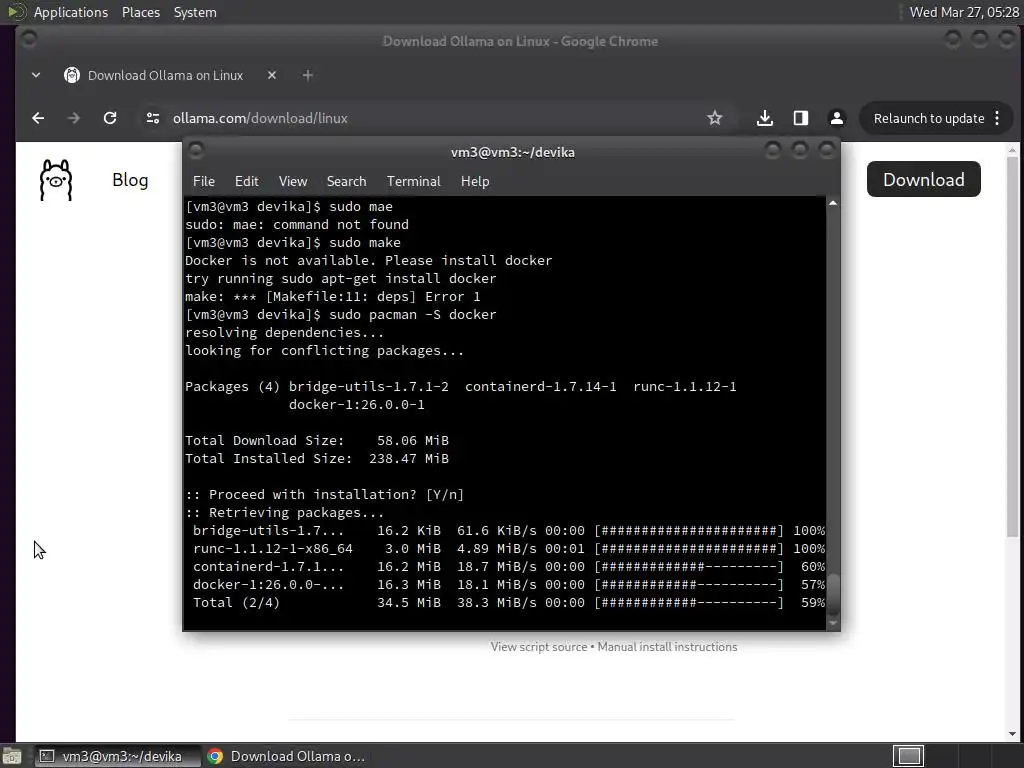This screenshot has width=1024, height=768.
Task: Click the Ollama llama logo
Action: 56,180
